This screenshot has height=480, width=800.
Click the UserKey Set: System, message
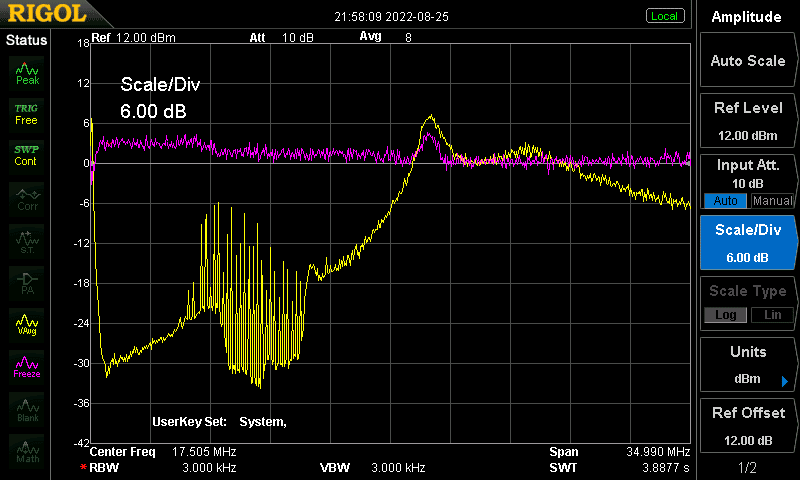[x=219, y=422]
